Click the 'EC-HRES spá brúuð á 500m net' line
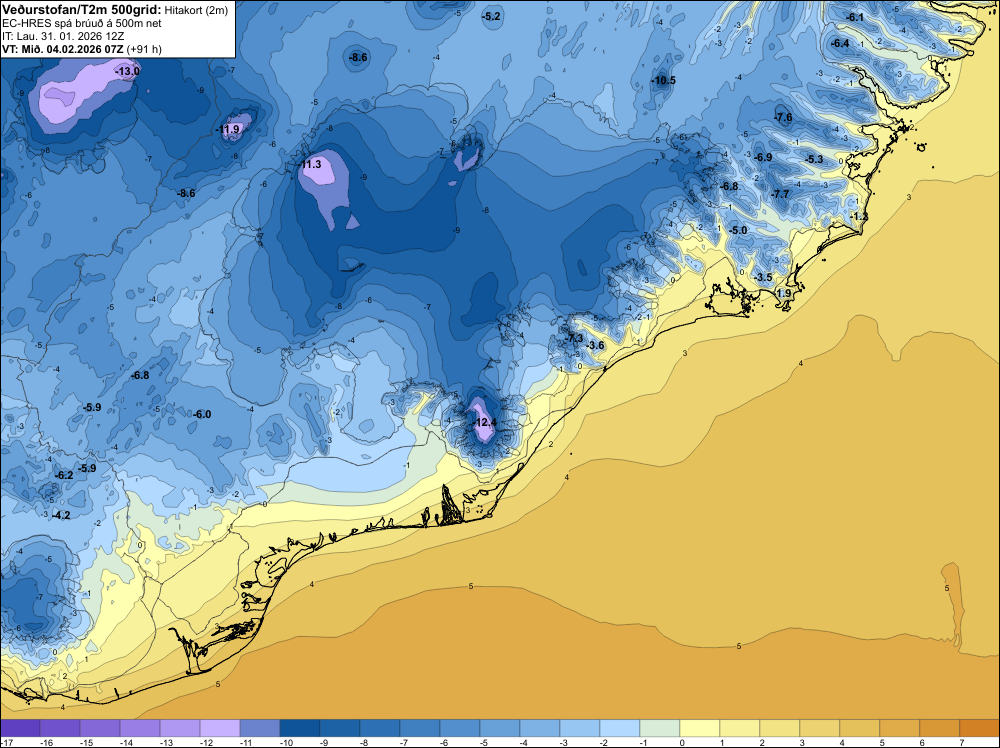 (x=73, y=24)
